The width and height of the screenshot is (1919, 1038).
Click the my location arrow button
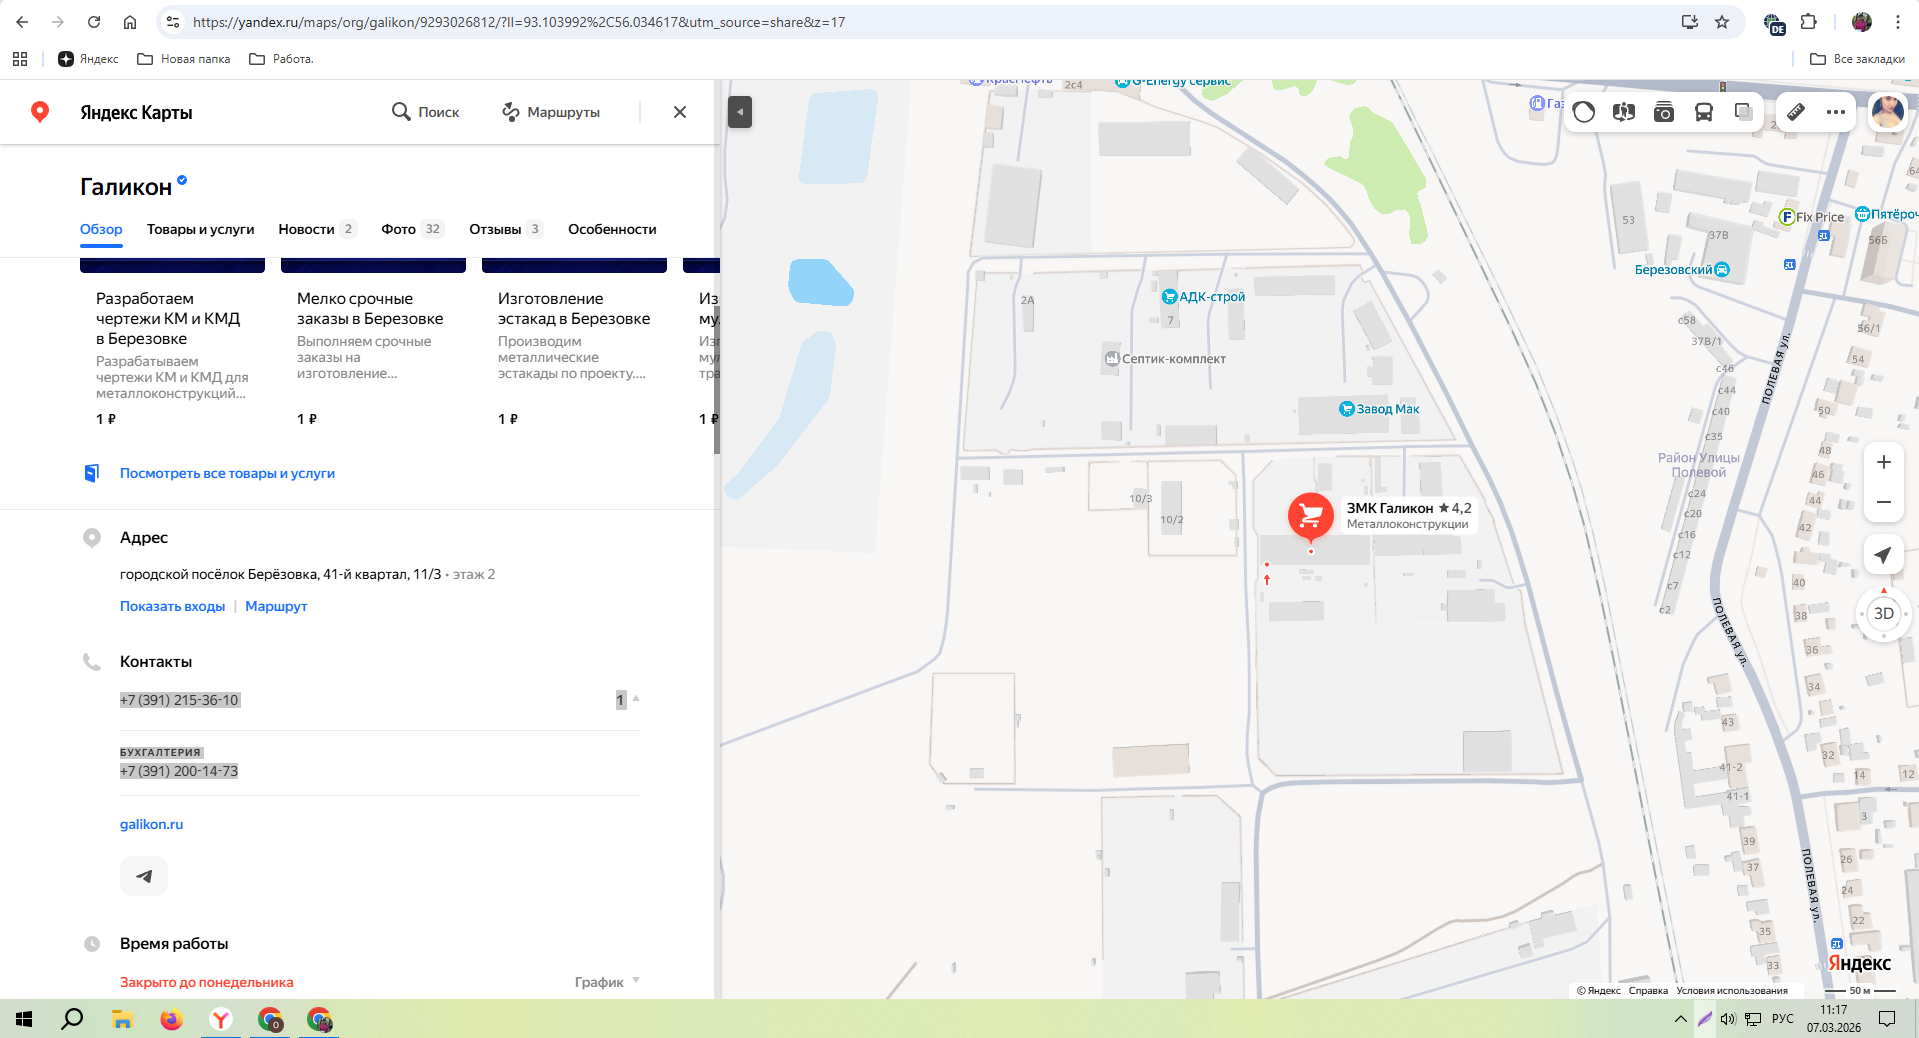pyautogui.click(x=1883, y=555)
